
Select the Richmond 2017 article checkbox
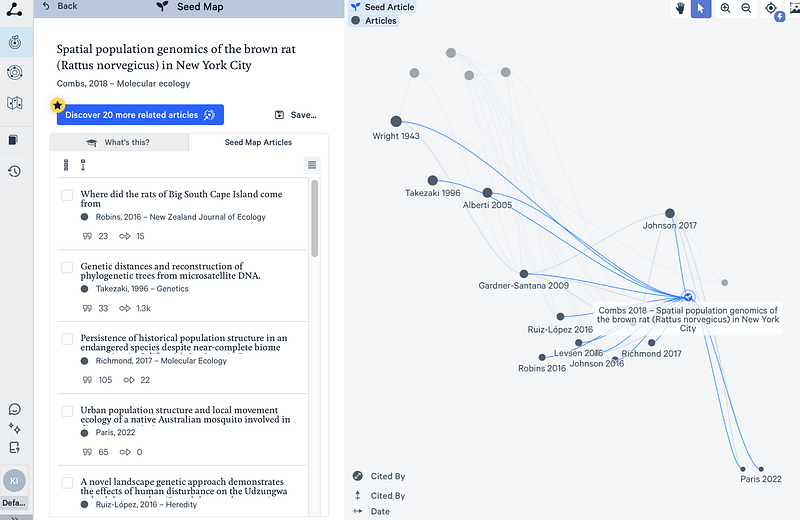click(67, 339)
